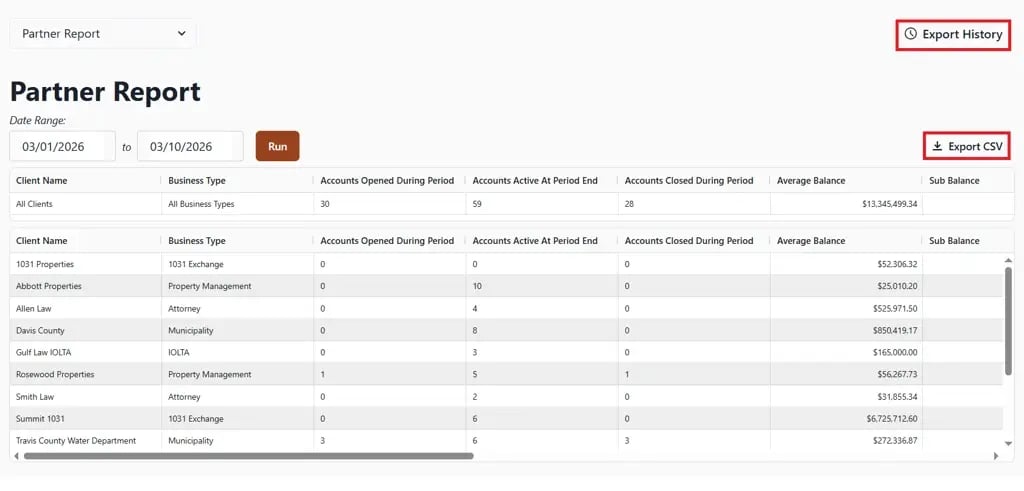Select the Rosewood Properties row

point(55,374)
